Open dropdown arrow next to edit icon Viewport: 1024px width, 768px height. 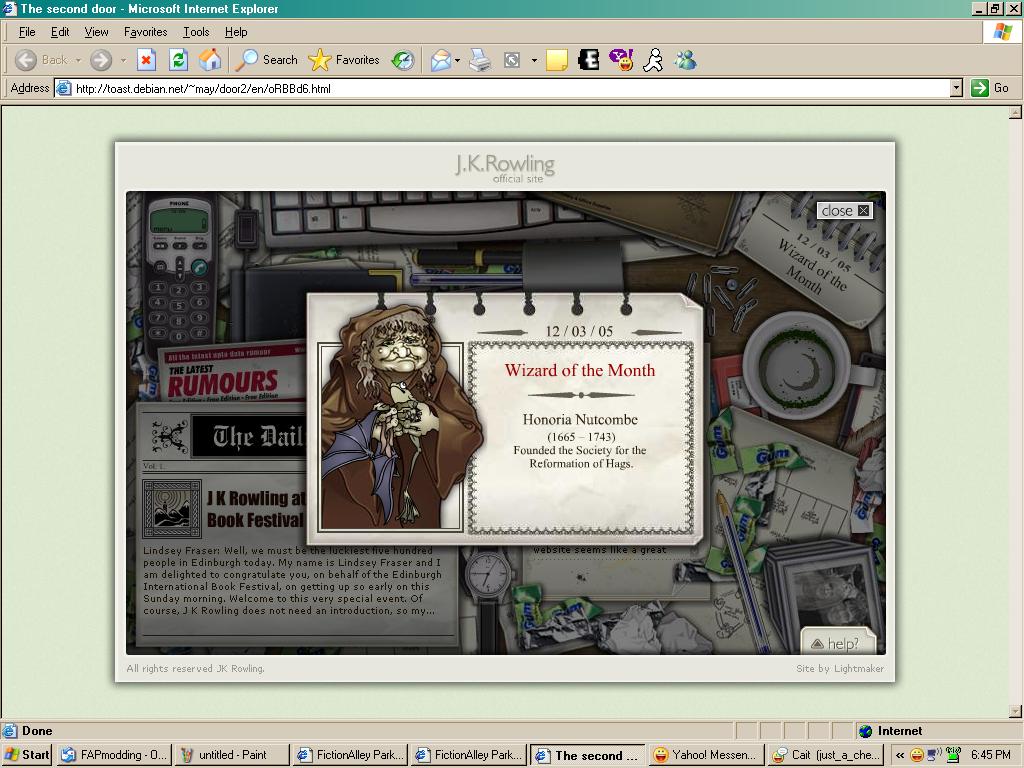coord(534,61)
